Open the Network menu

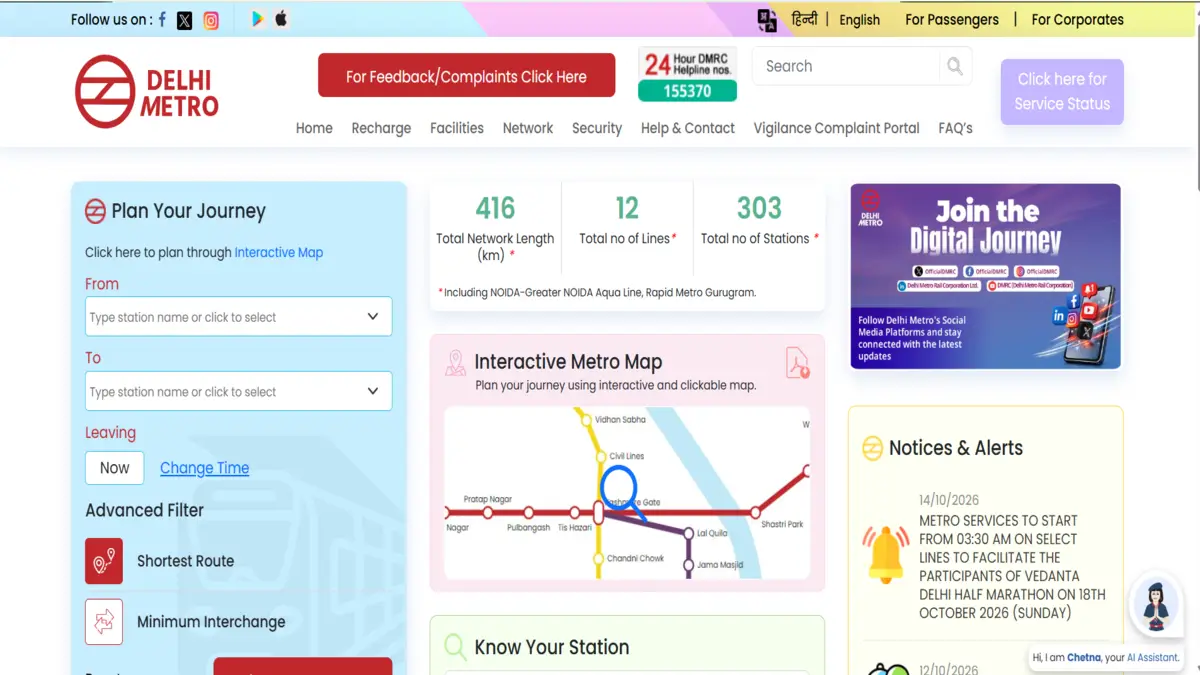(x=528, y=128)
